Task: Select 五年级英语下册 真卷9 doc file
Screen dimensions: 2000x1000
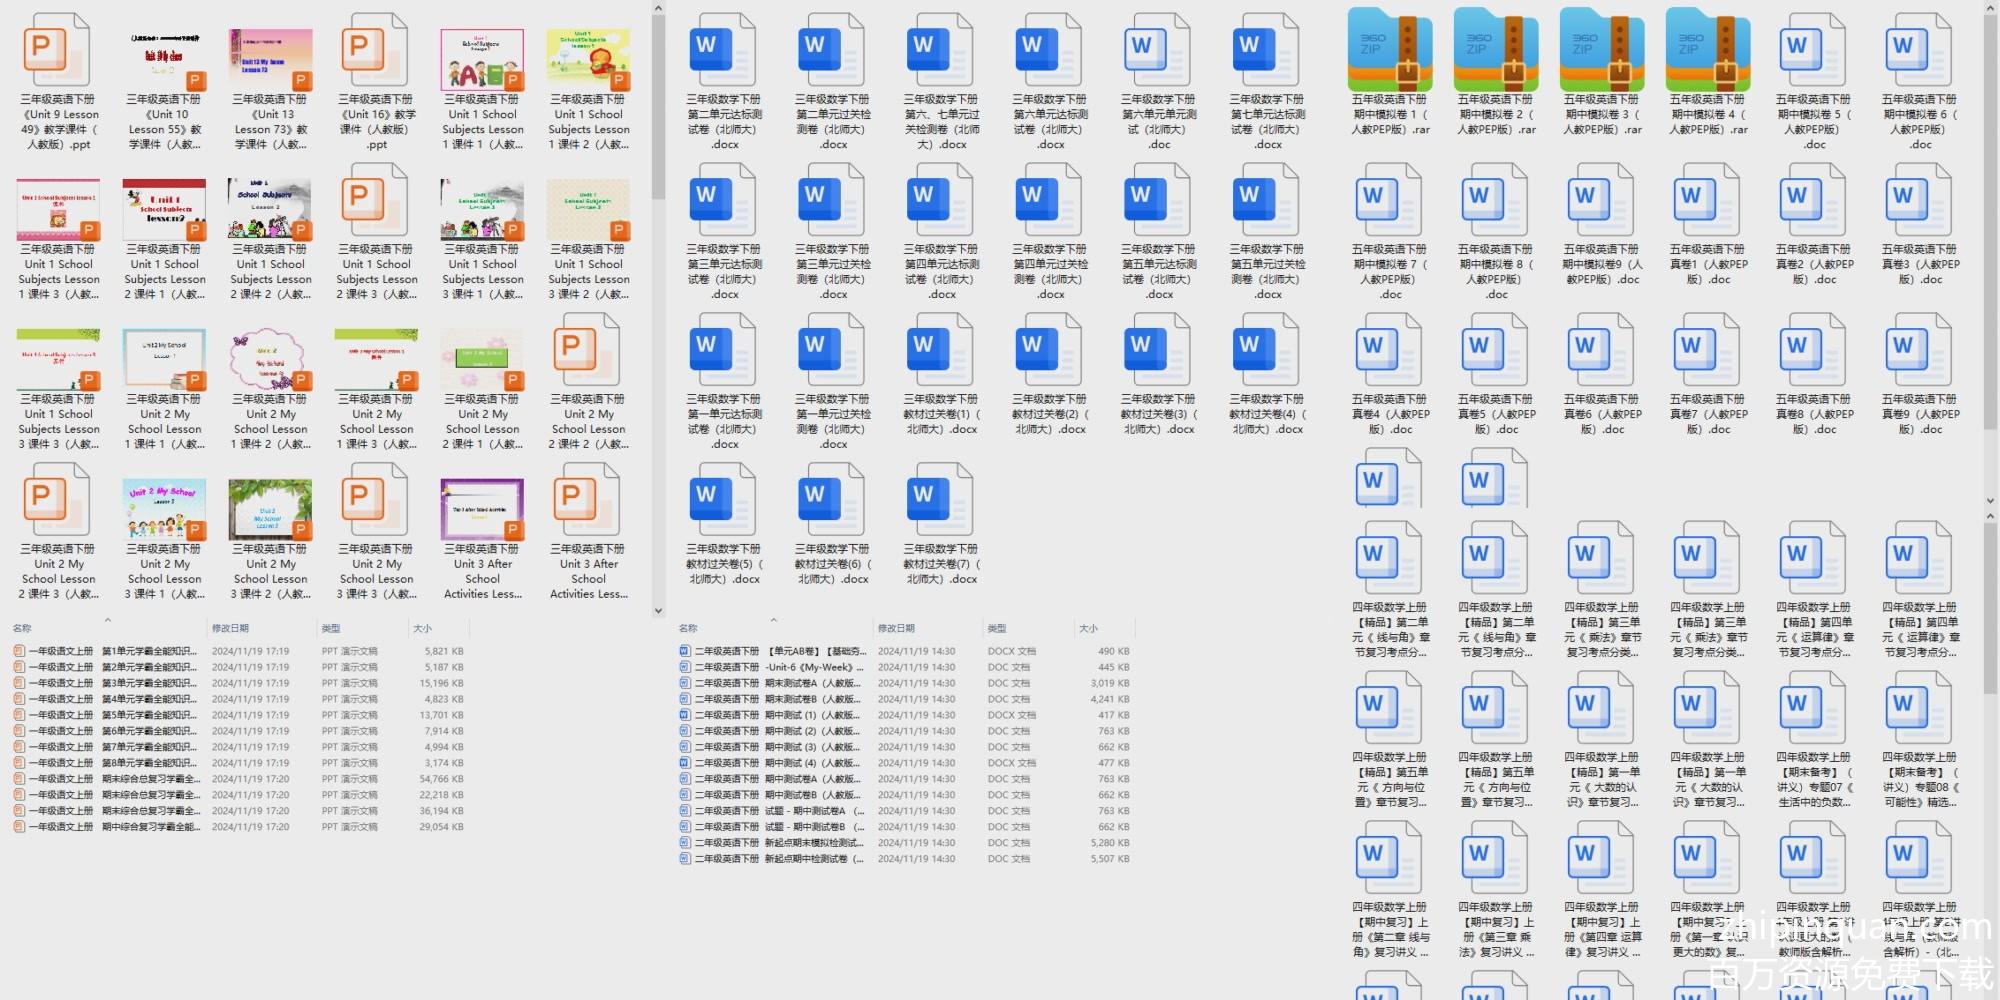Action: click(1919, 352)
